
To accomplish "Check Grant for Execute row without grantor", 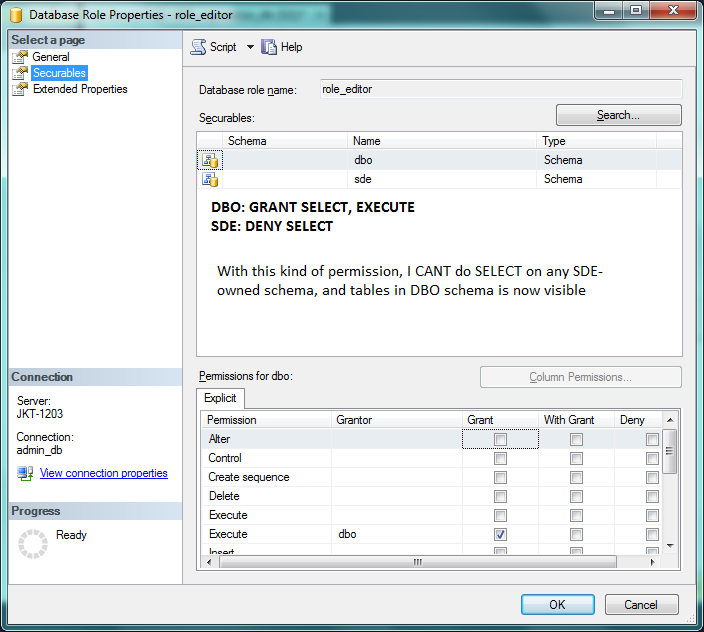I will [500, 515].
